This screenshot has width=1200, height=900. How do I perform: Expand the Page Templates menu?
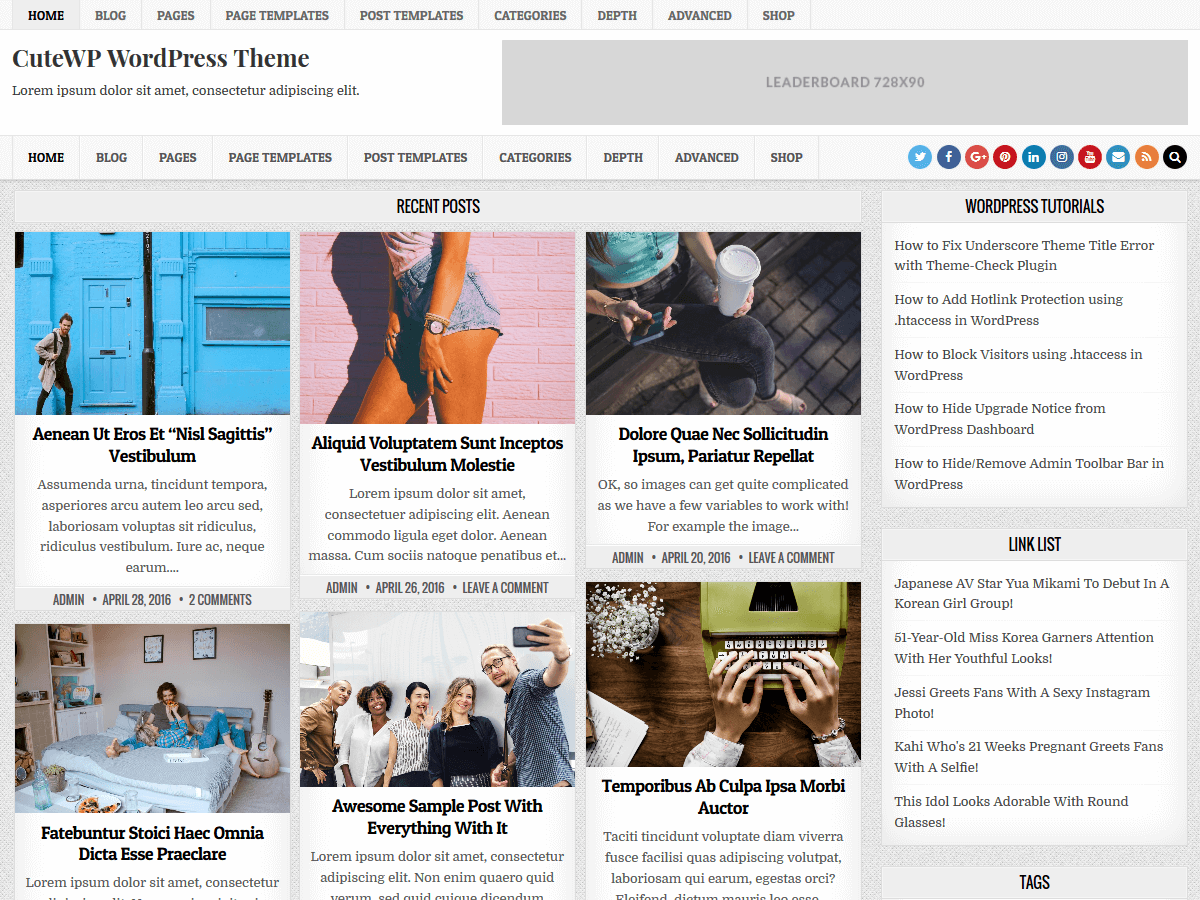(x=280, y=157)
